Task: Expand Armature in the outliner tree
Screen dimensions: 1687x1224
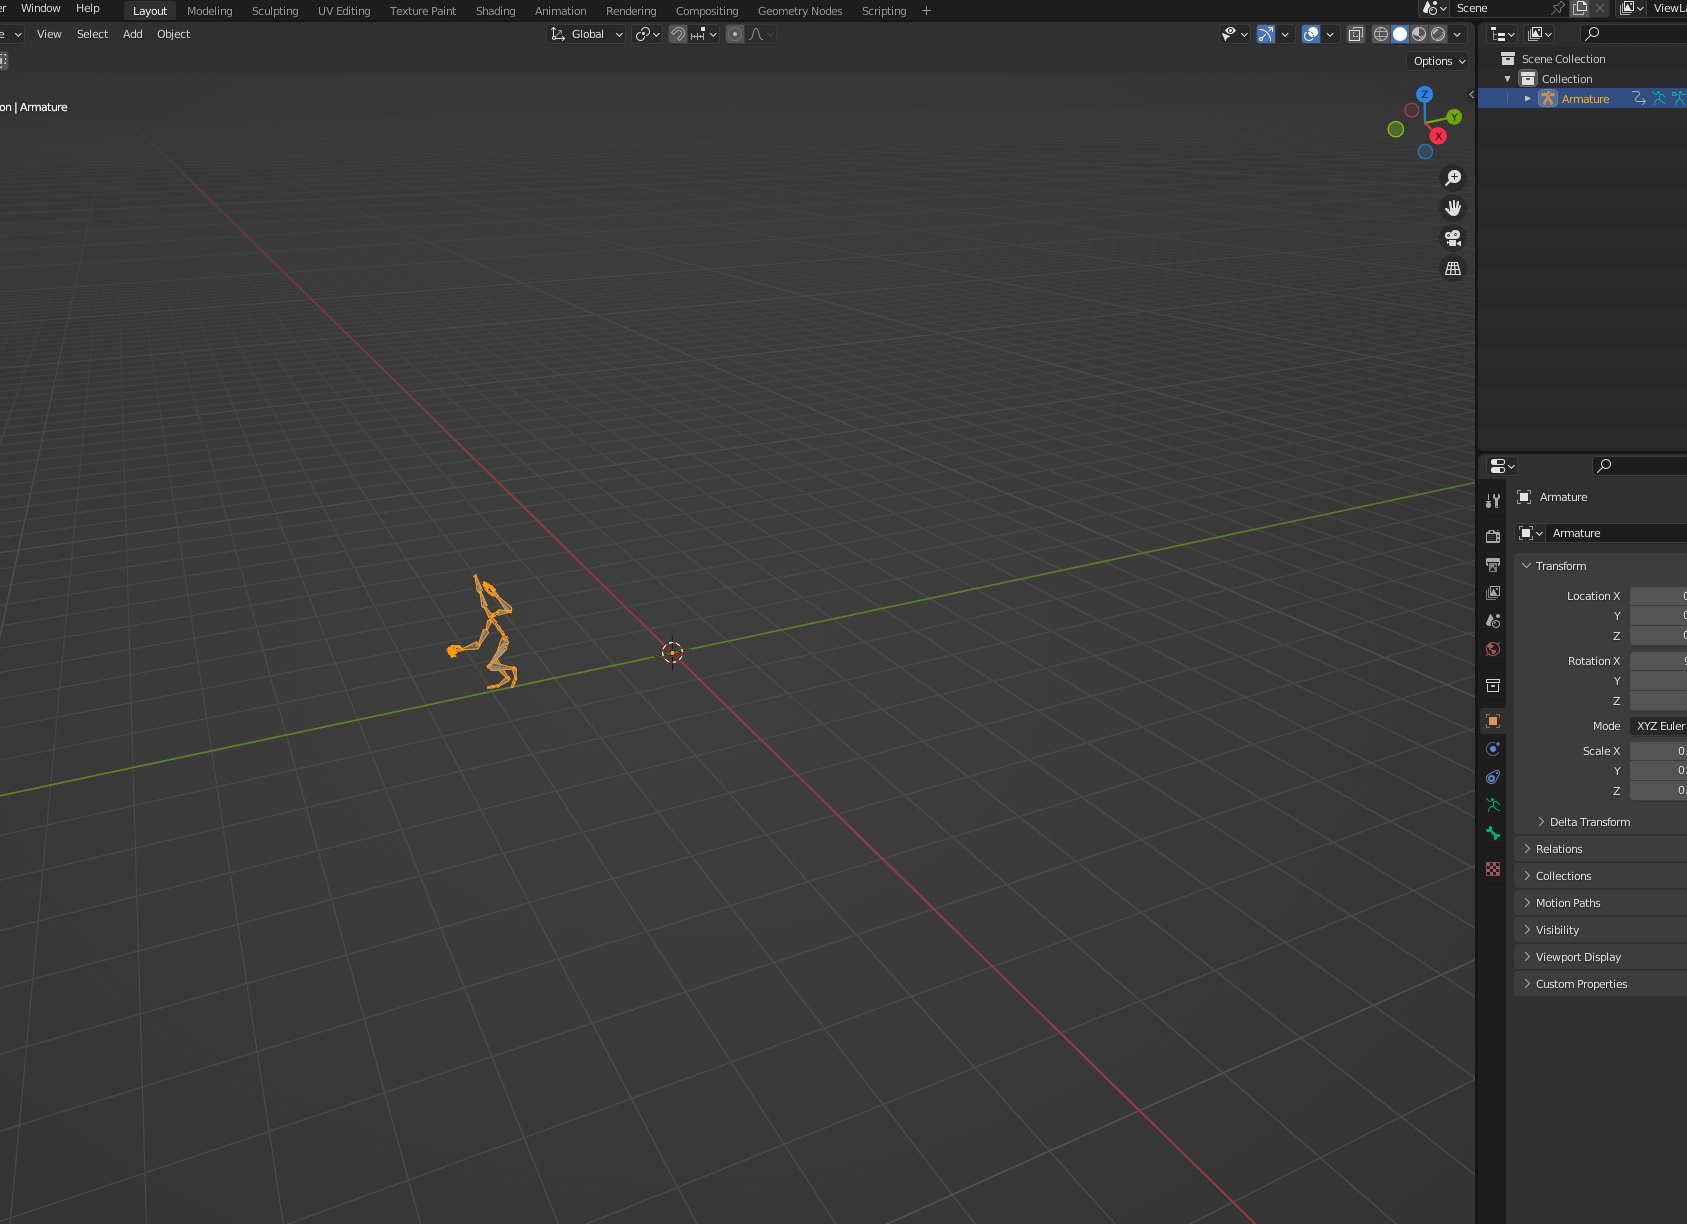Action: 1528,99
